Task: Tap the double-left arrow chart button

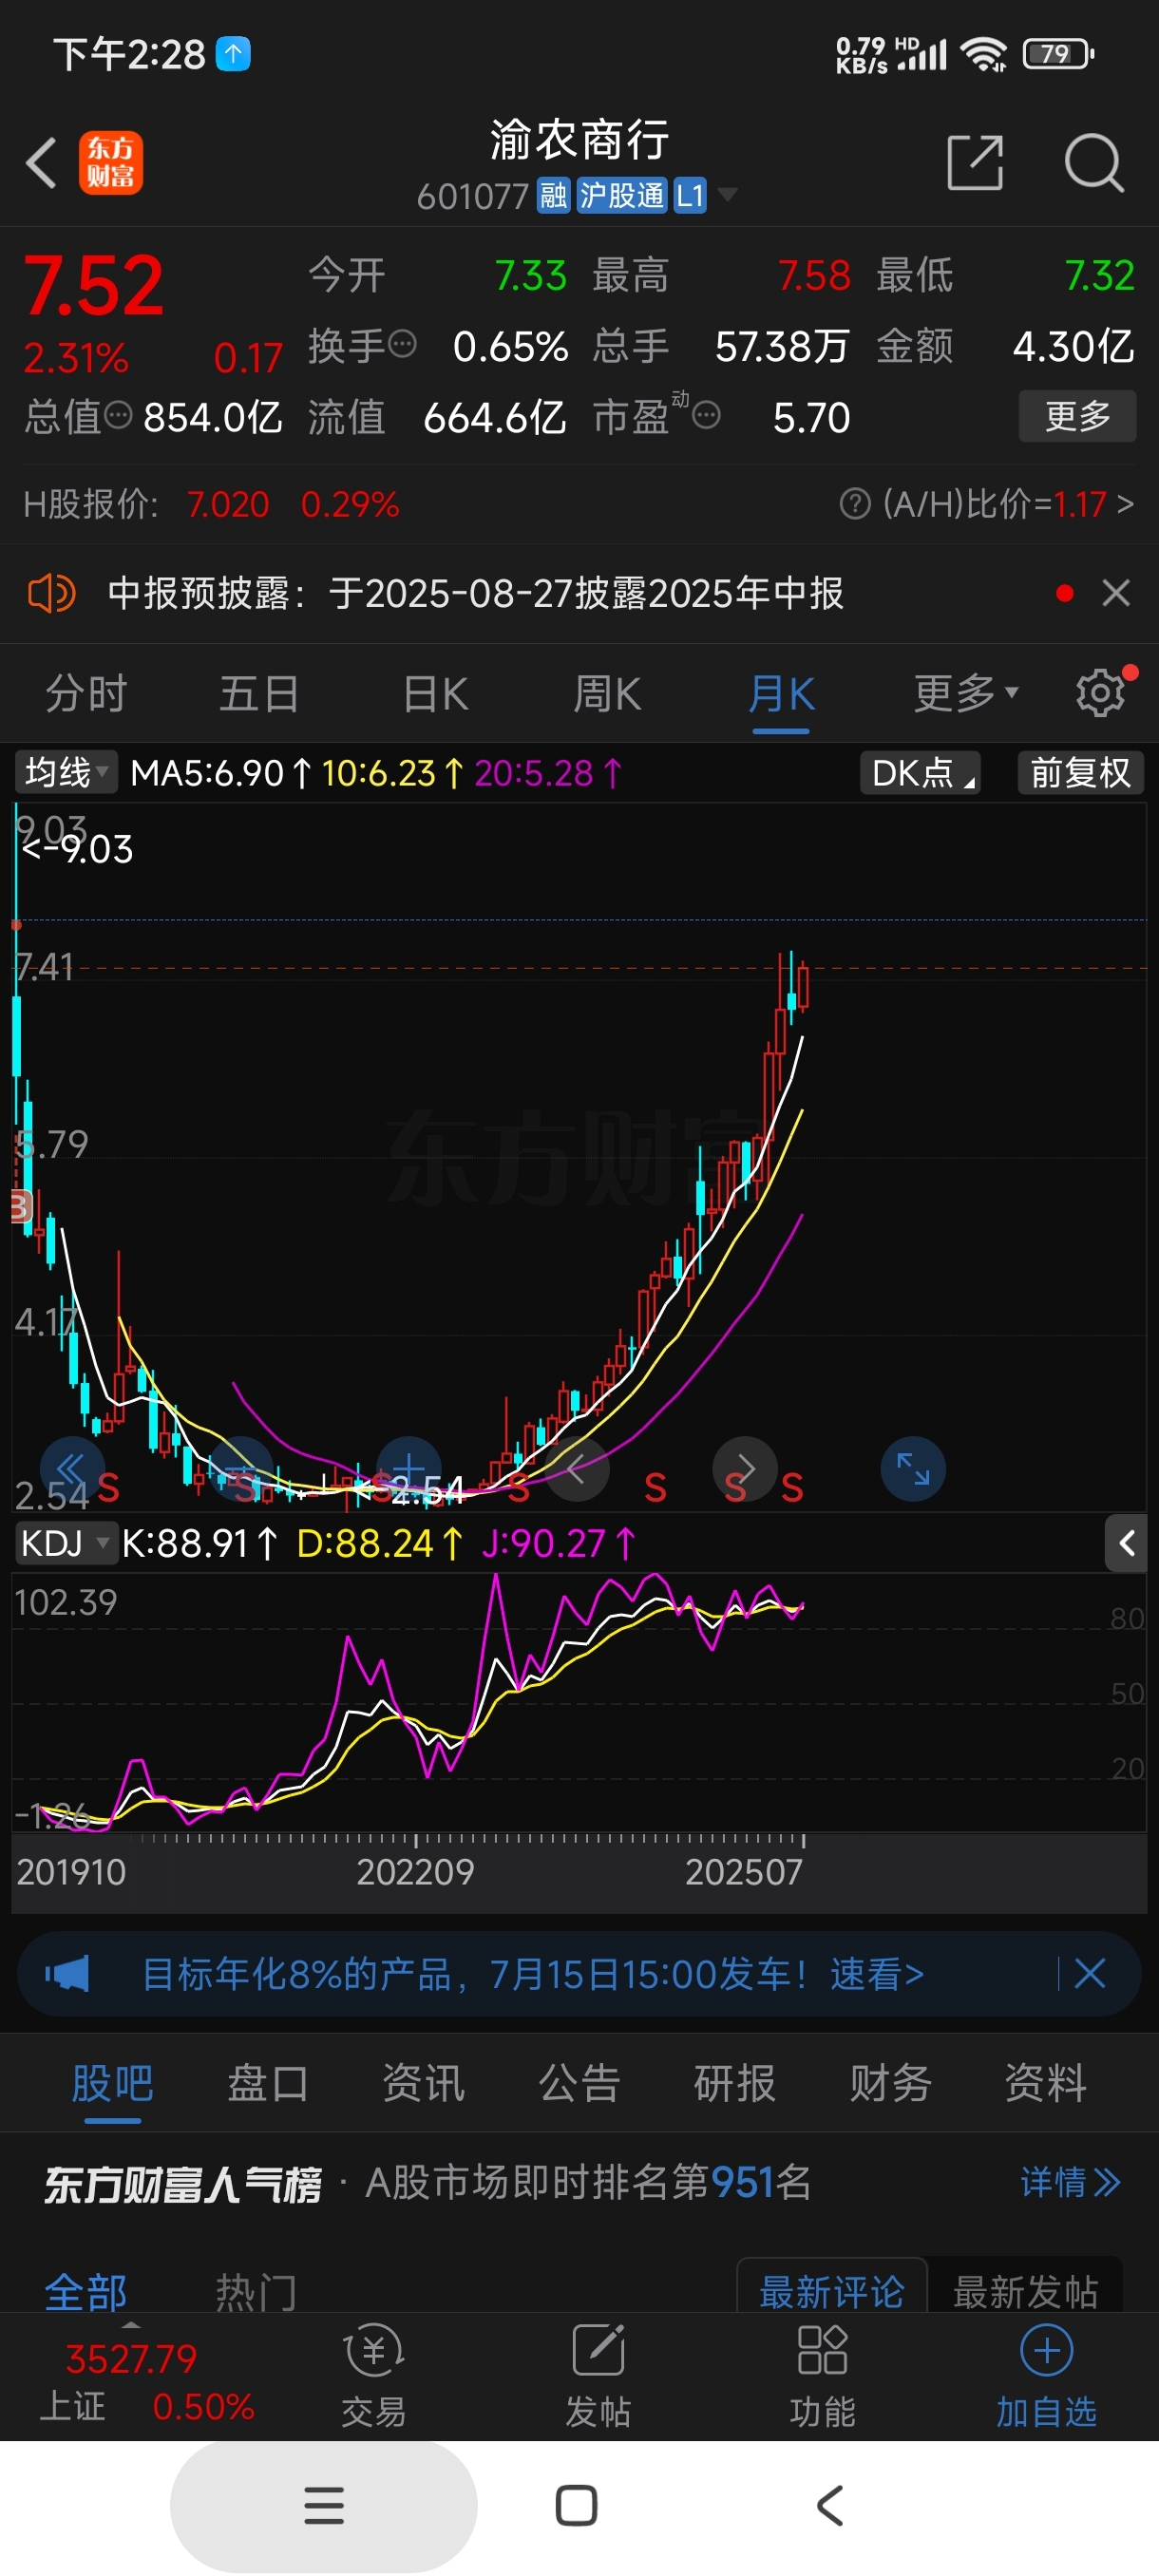Action: 72,1469
